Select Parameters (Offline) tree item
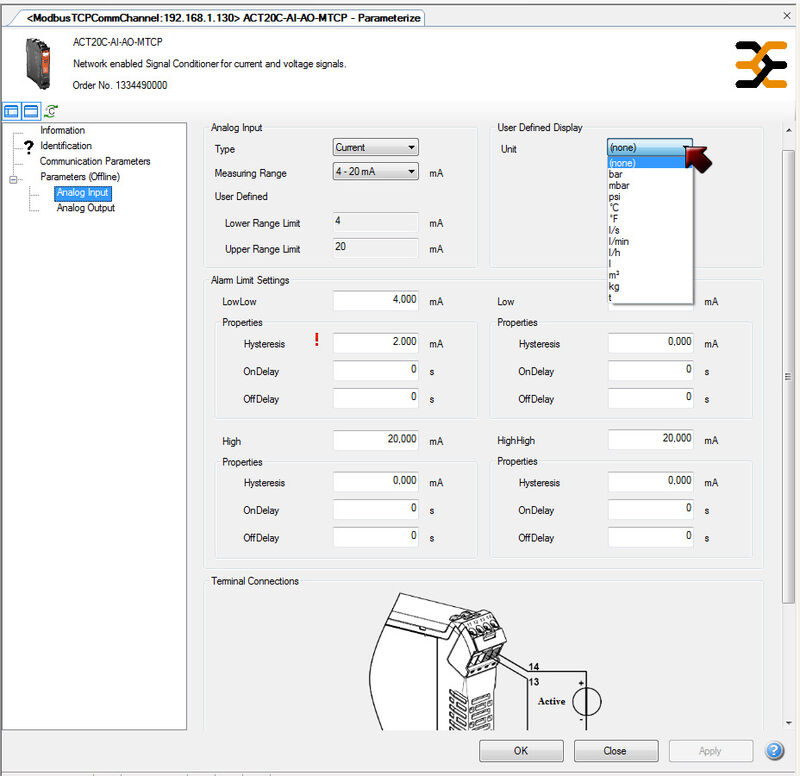This screenshot has width=800, height=776. pos(80,177)
